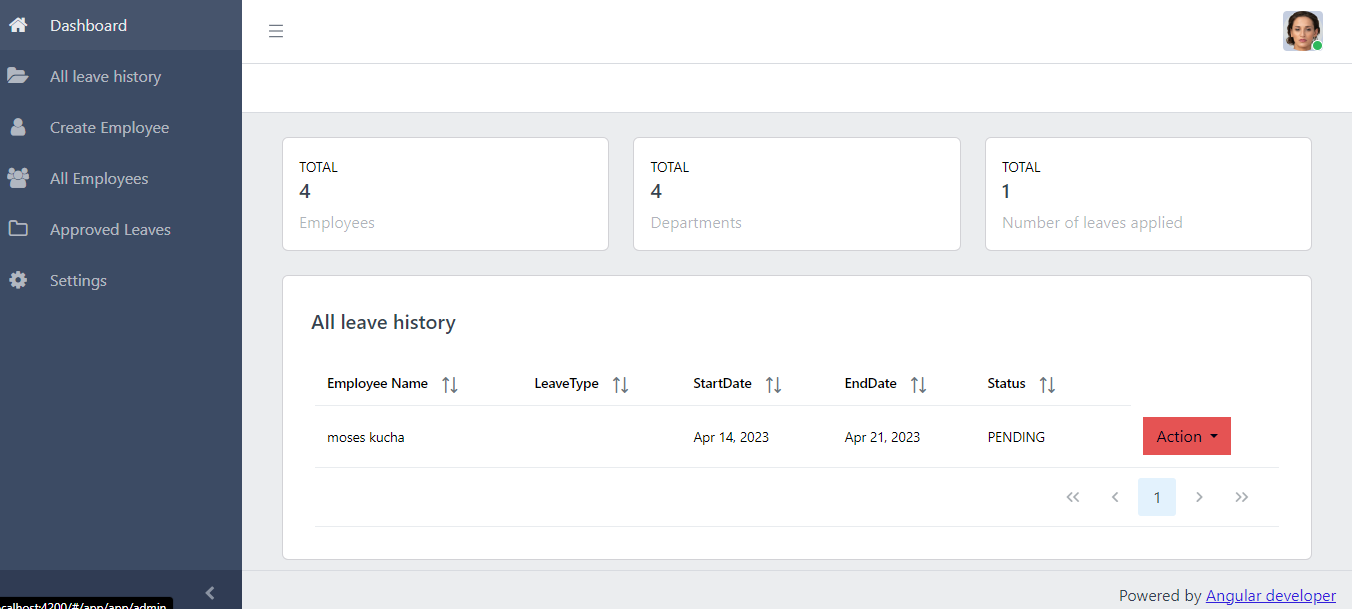This screenshot has height=609, width=1352.
Task: Sort by EndDate column arrows
Action: point(918,385)
